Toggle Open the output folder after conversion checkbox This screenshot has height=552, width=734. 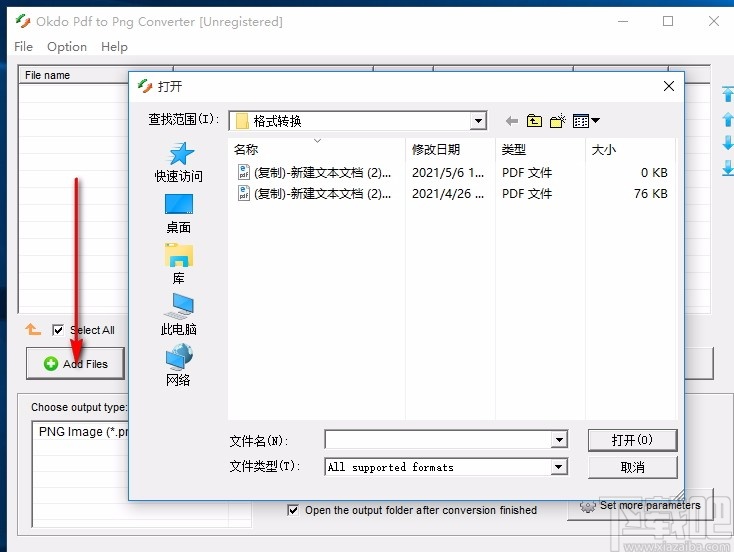point(293,510)
